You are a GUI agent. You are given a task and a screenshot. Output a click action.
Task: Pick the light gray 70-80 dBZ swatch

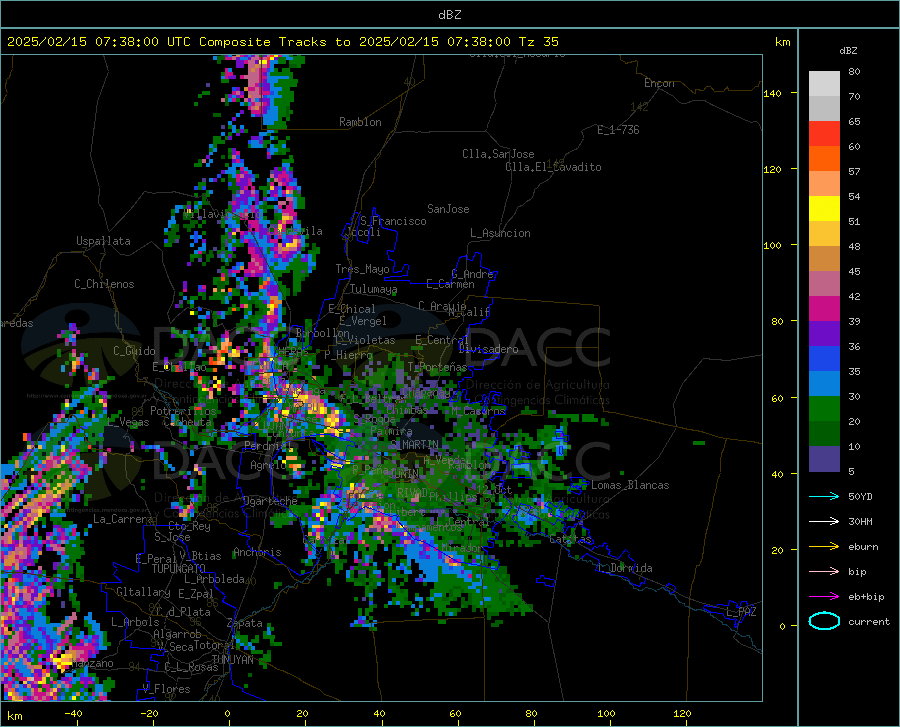824,84
